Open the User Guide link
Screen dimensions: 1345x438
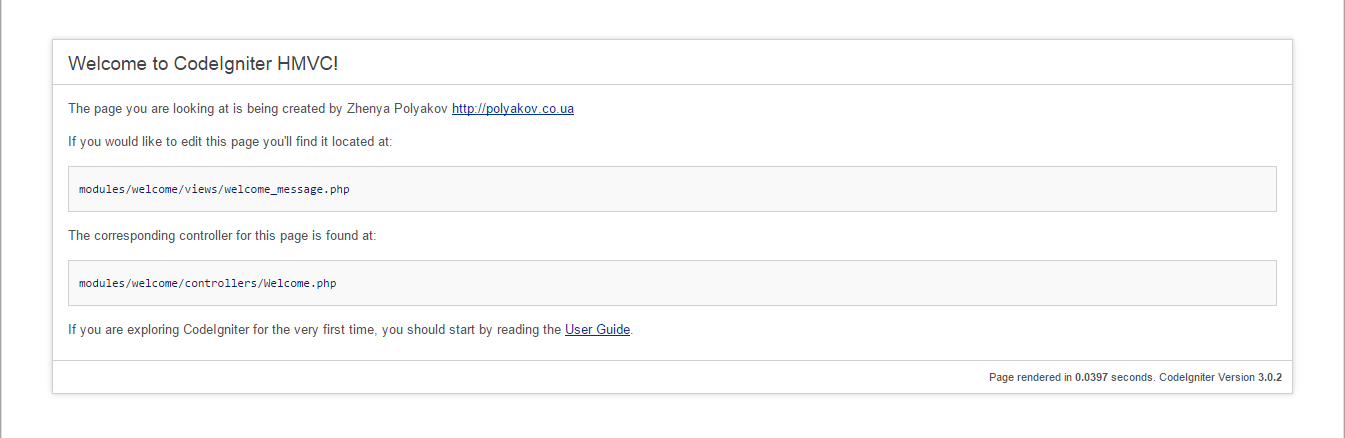597,329
